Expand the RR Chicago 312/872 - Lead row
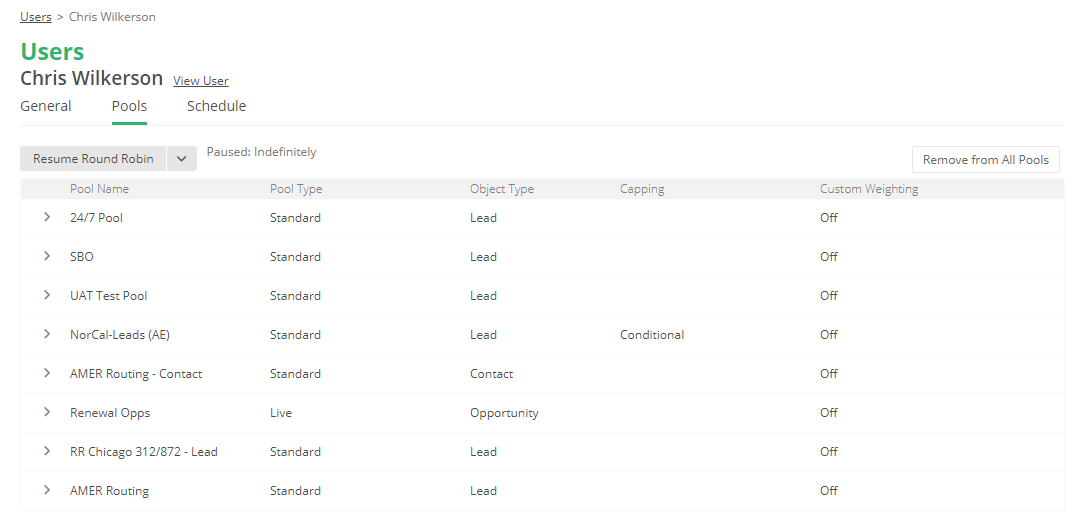Viewport: 1088px width, 512px height. tap(47, 451)
